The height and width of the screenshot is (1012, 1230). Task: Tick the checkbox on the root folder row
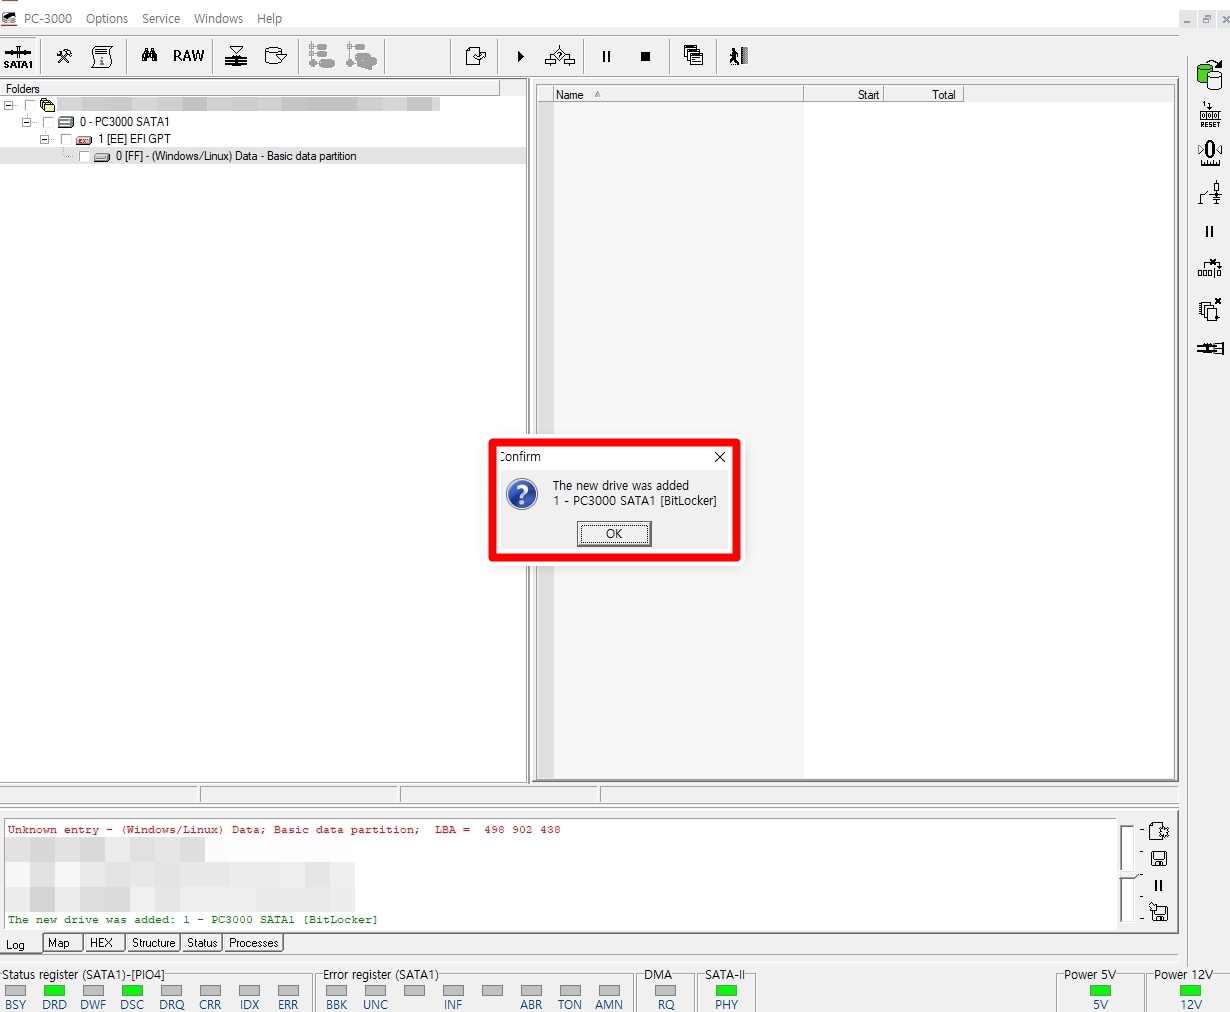coord(30,105)
